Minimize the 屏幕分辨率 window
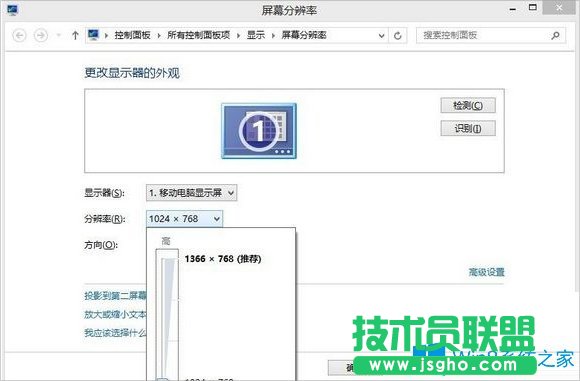Viewport: 580px width, 381px height. [x=512, y=9]
